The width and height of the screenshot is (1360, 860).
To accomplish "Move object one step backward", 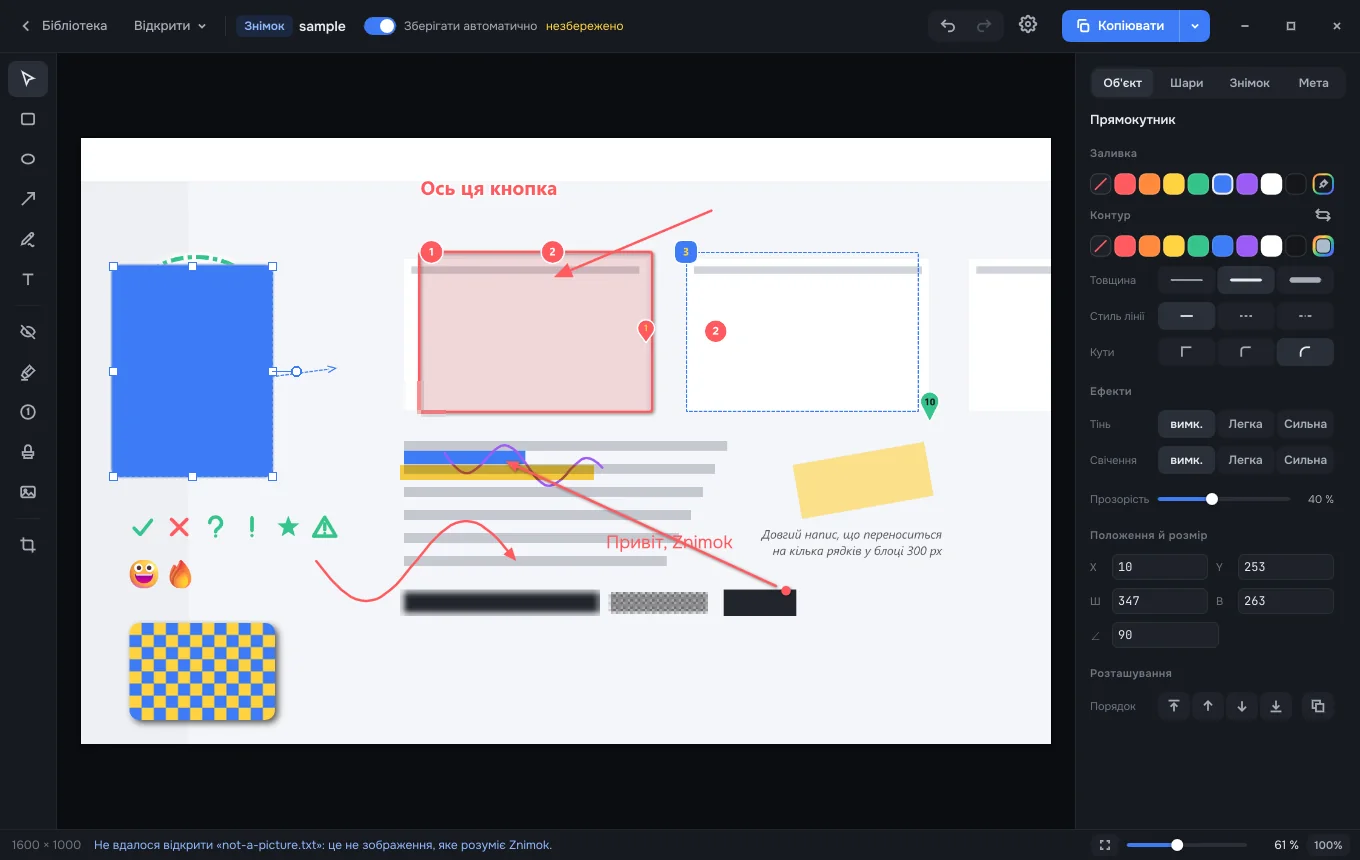I will pyautogui.click(x=1242, y=706).
